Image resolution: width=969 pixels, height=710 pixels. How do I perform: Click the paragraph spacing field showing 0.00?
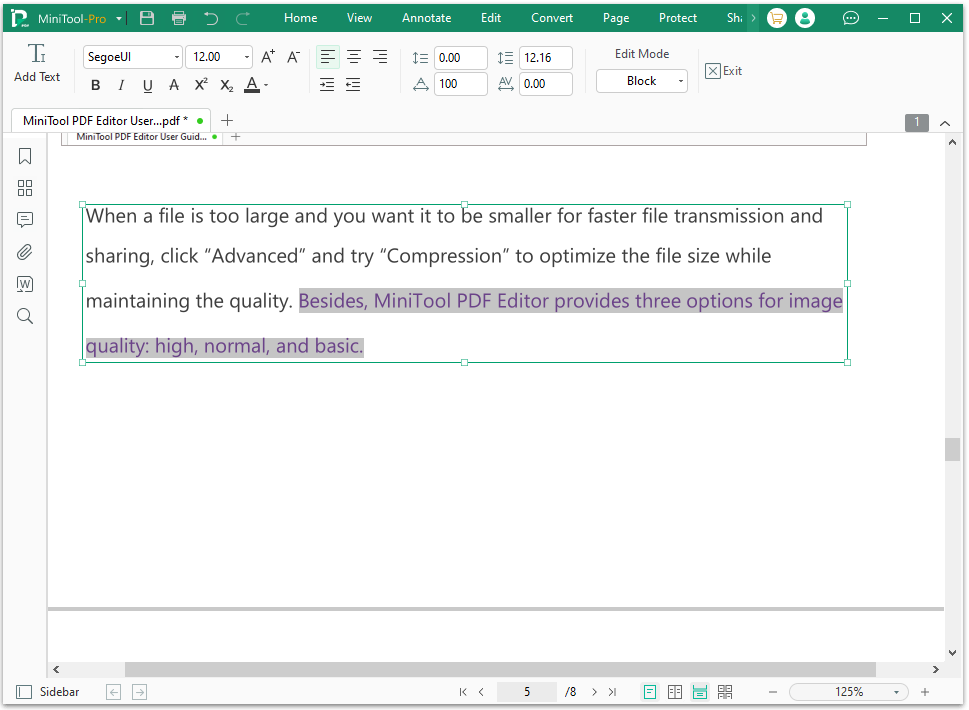(460, 57)
